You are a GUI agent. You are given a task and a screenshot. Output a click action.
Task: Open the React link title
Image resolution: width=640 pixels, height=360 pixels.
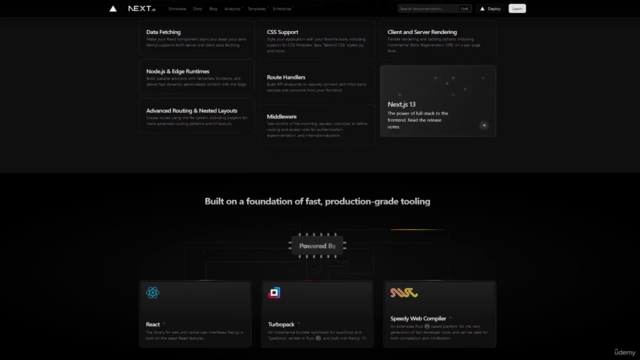point(153,324)
